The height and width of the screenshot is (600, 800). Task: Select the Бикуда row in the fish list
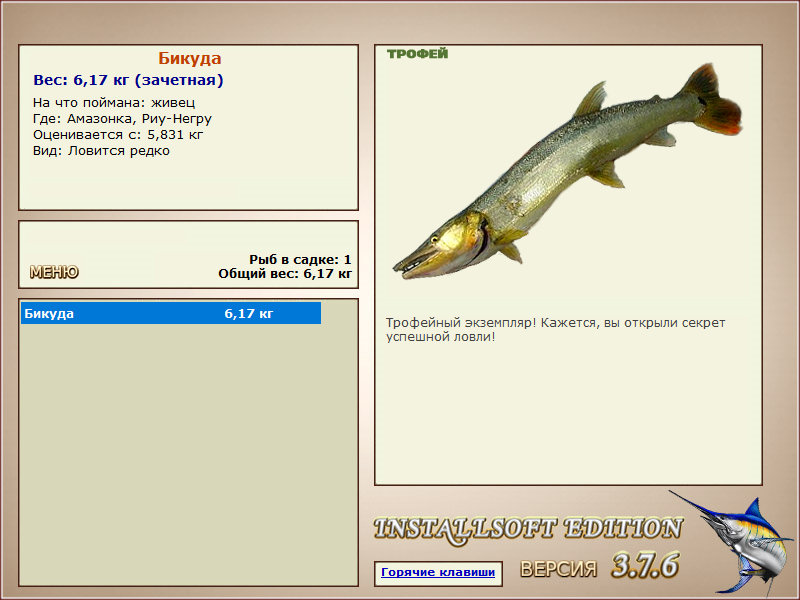(171, 313)
